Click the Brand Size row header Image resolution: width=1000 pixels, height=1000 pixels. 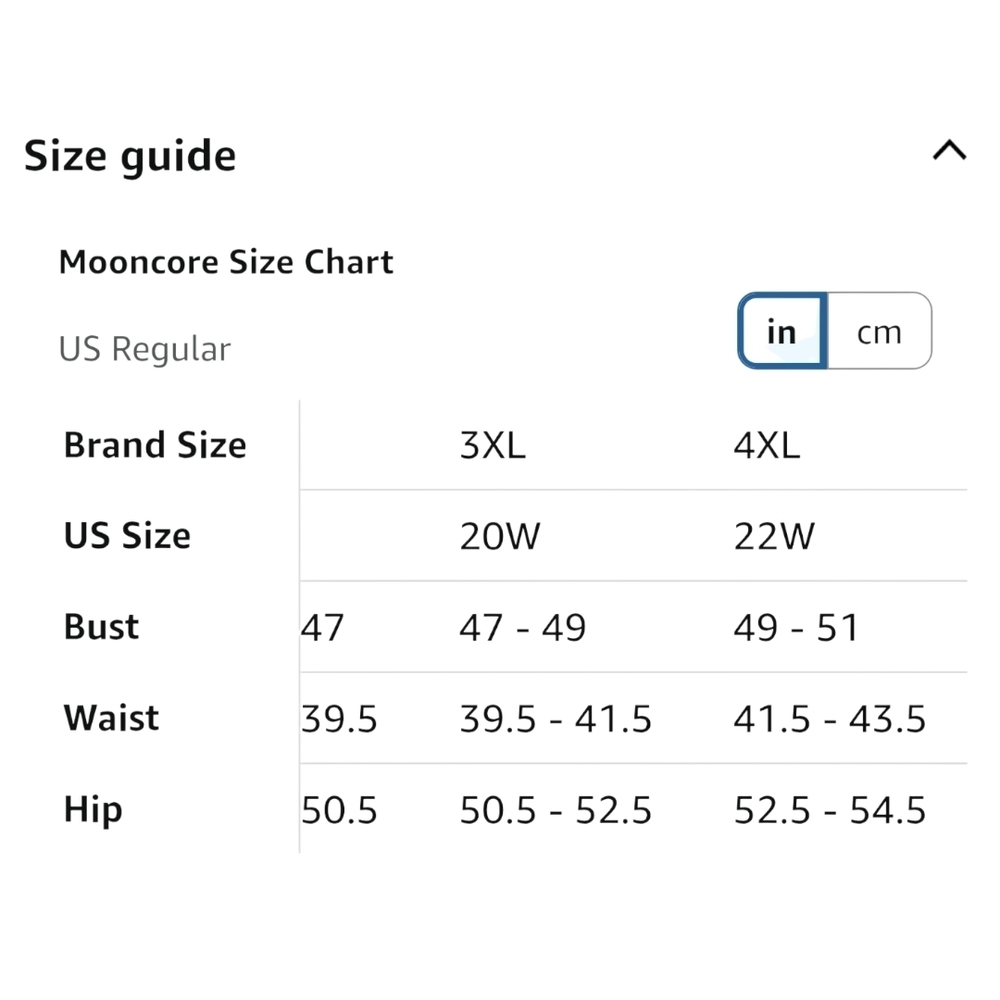[155, 445]
